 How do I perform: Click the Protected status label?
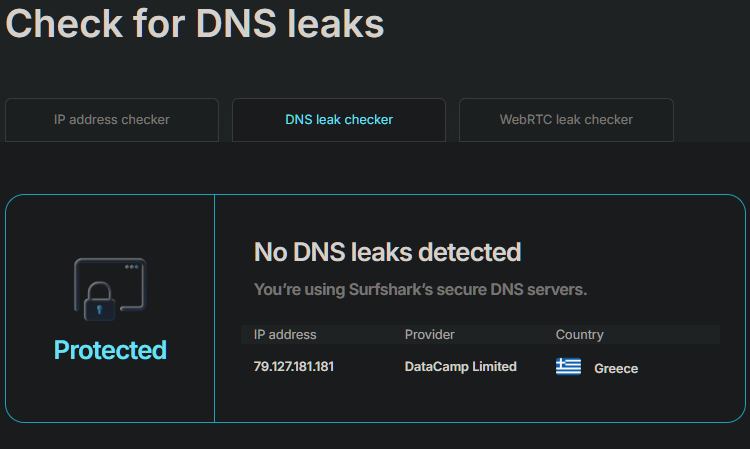(x=110, y=350)
